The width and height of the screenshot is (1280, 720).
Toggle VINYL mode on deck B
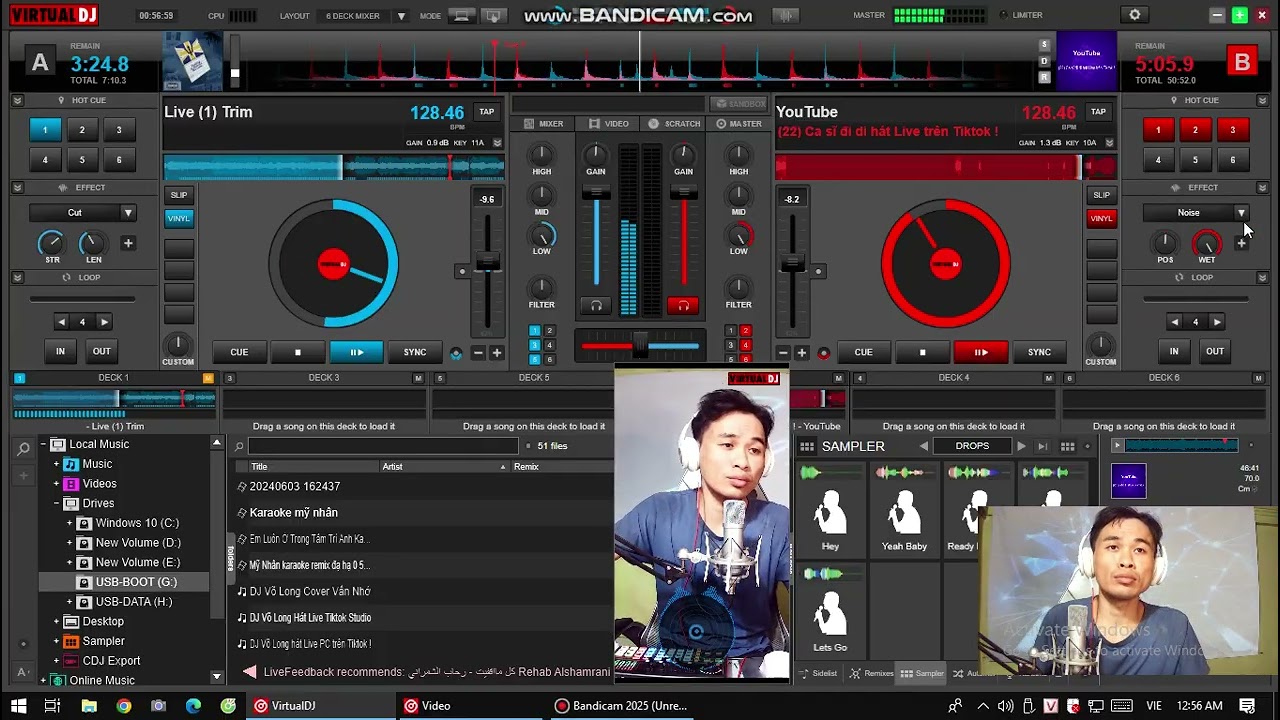pyautogui.click(x=1101, y=218)
